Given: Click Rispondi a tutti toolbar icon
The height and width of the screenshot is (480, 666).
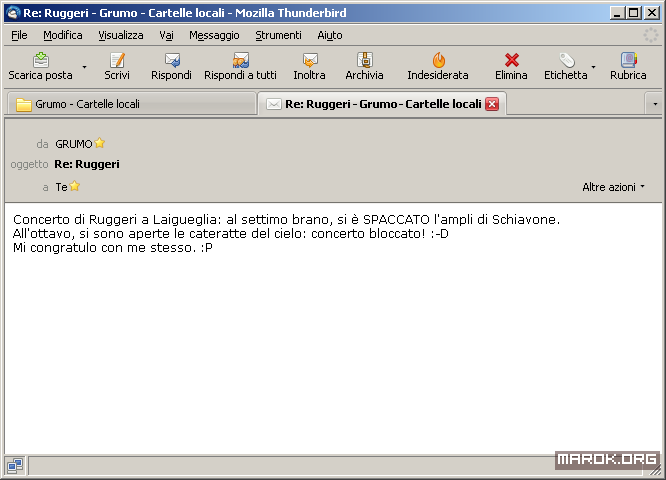Looking at the screenshot, I should click(x=240, y=61).
